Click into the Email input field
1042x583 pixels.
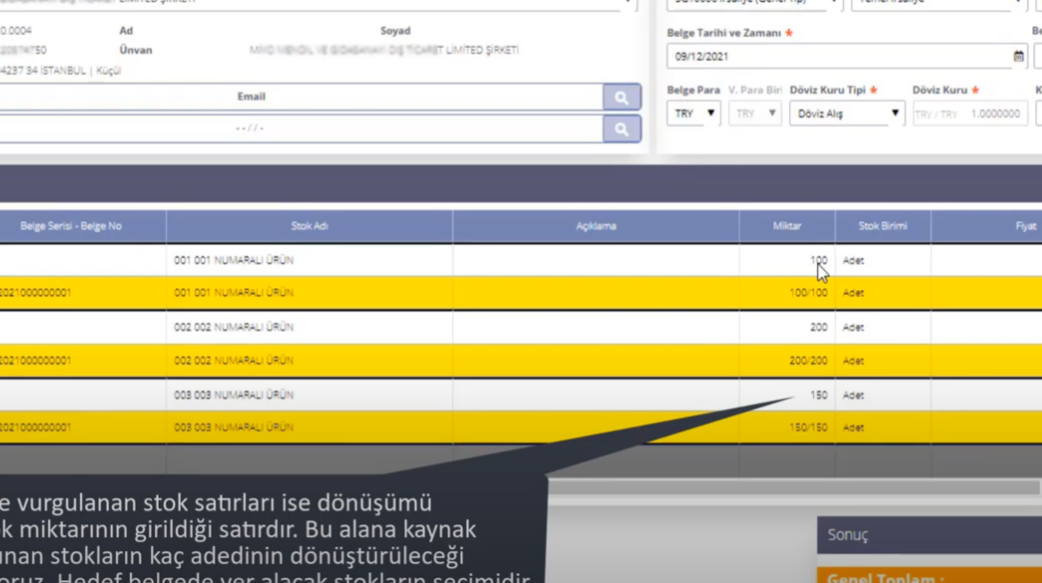[300, 97]
